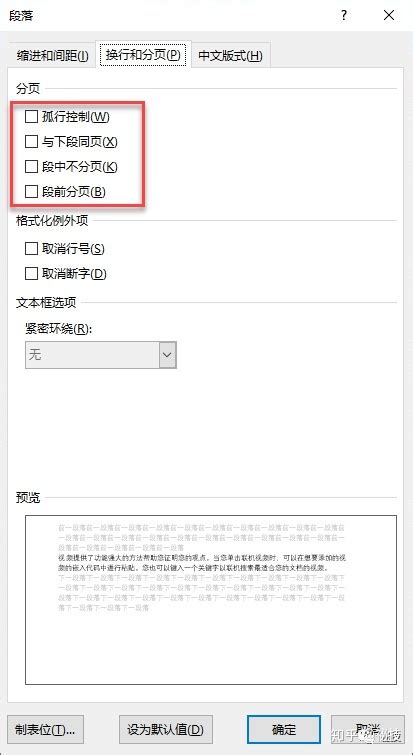Click the 制表位 button
Image resolution: width=413 pixels, height=755 pixels.
46,729
